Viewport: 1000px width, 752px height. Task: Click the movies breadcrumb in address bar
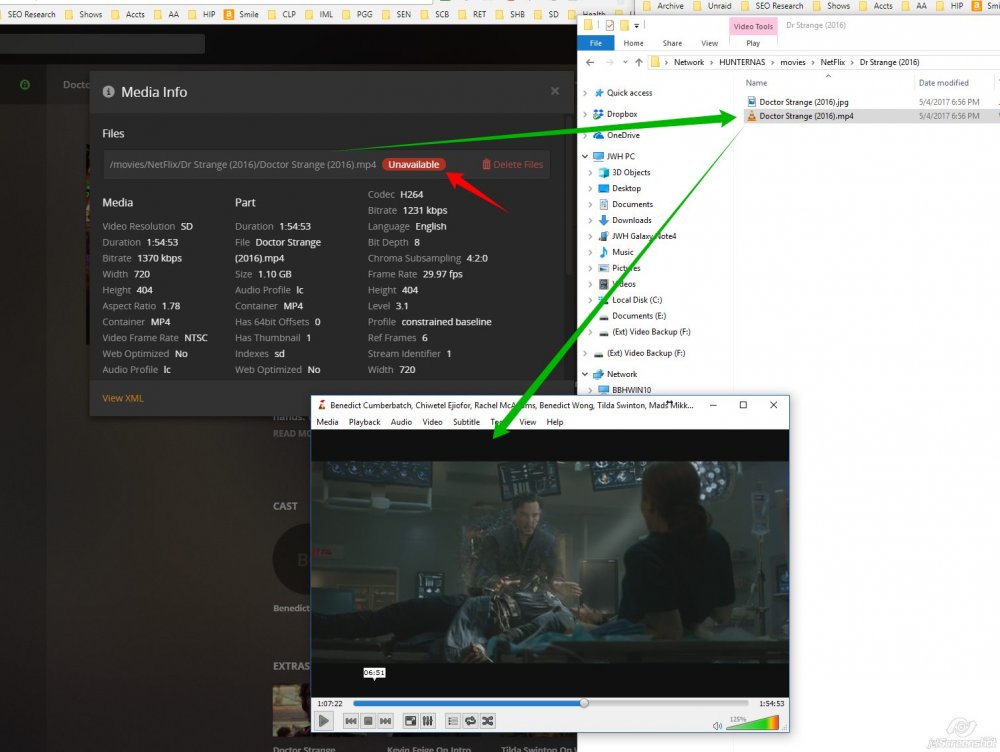[x=793, y=62]
